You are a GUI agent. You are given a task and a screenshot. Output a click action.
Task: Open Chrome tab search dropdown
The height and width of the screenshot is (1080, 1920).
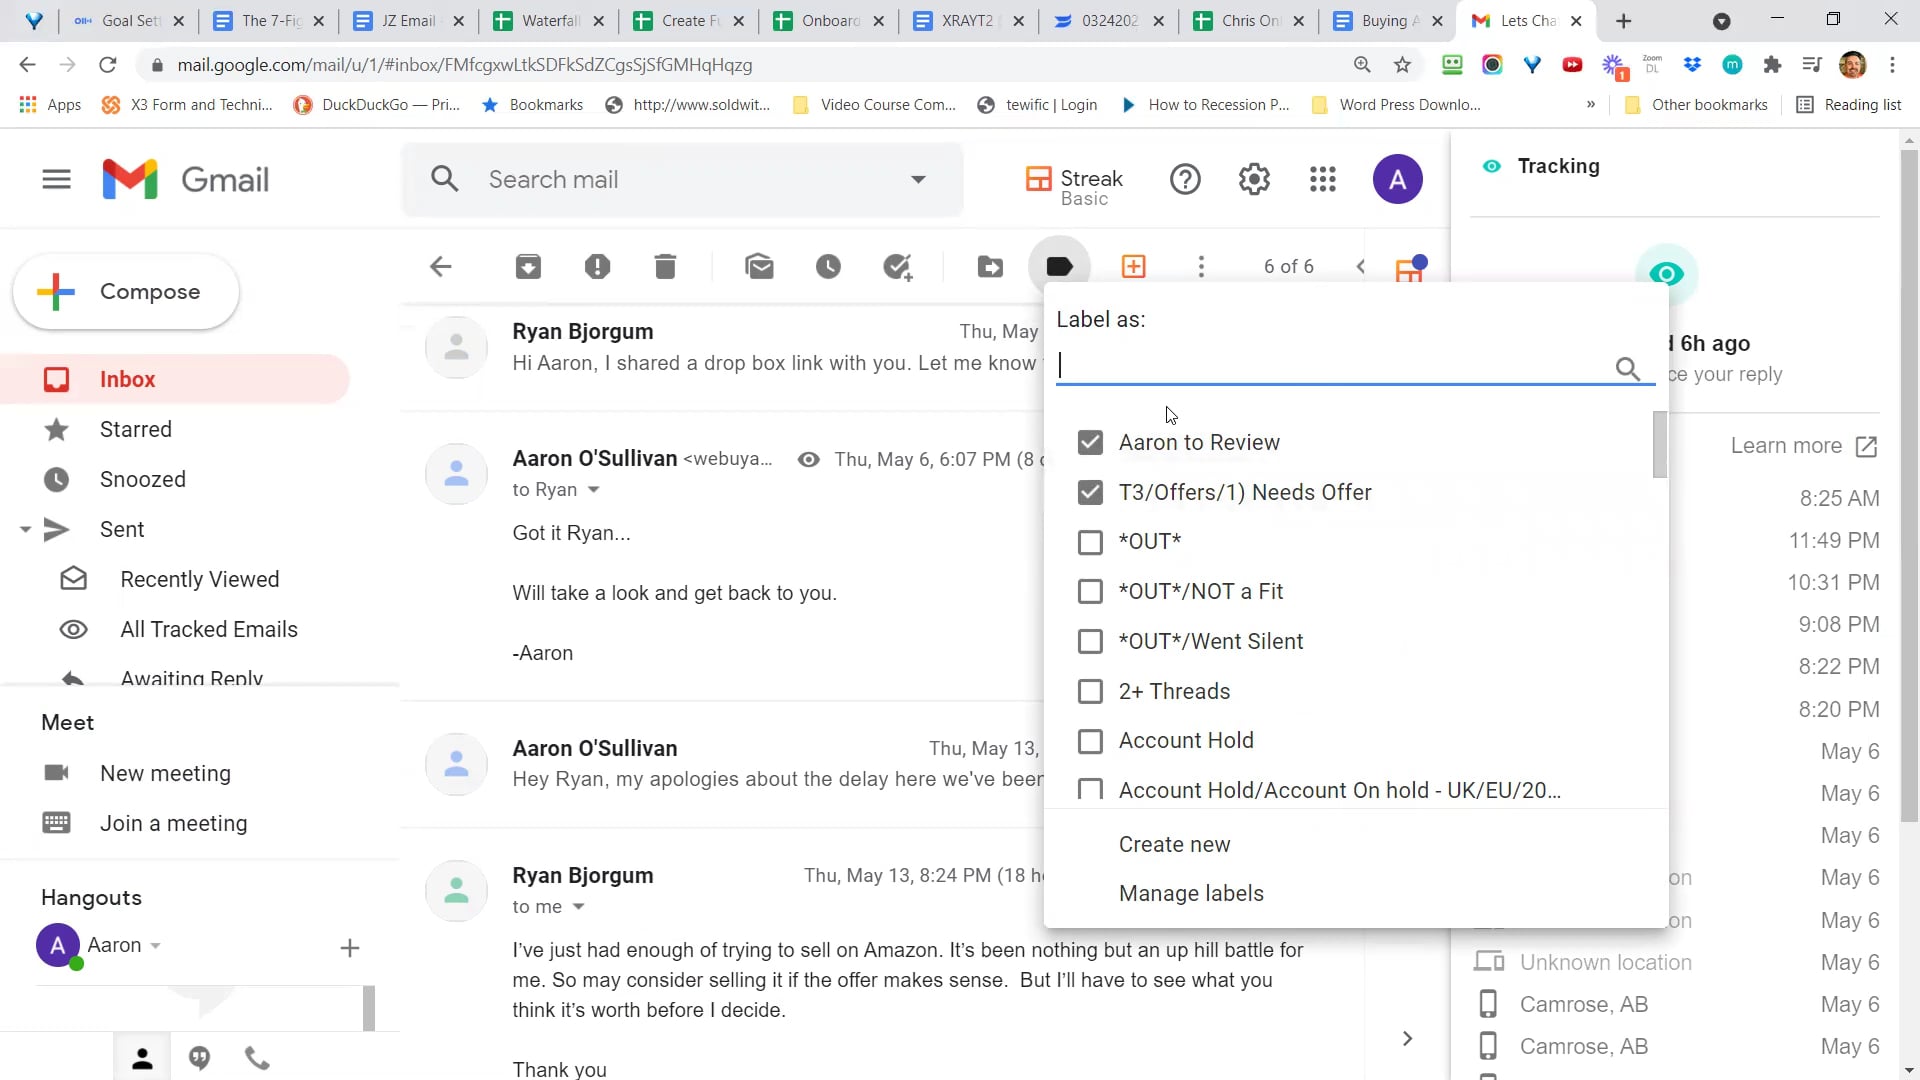[1721, 21]
